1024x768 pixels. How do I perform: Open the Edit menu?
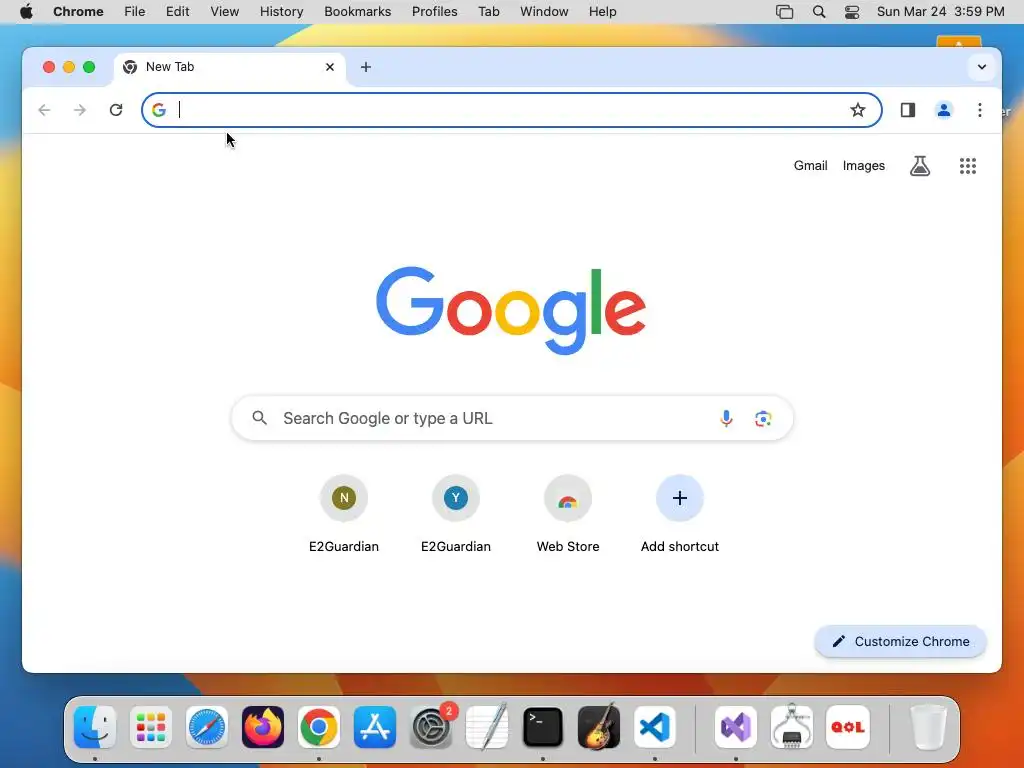[178, 12]
